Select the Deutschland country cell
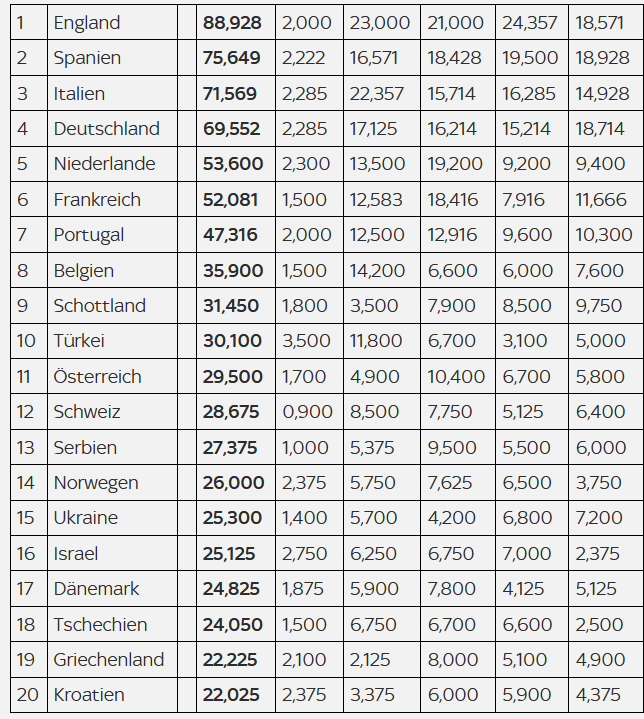Screen dimensions: 644x719 click(112, 128)
